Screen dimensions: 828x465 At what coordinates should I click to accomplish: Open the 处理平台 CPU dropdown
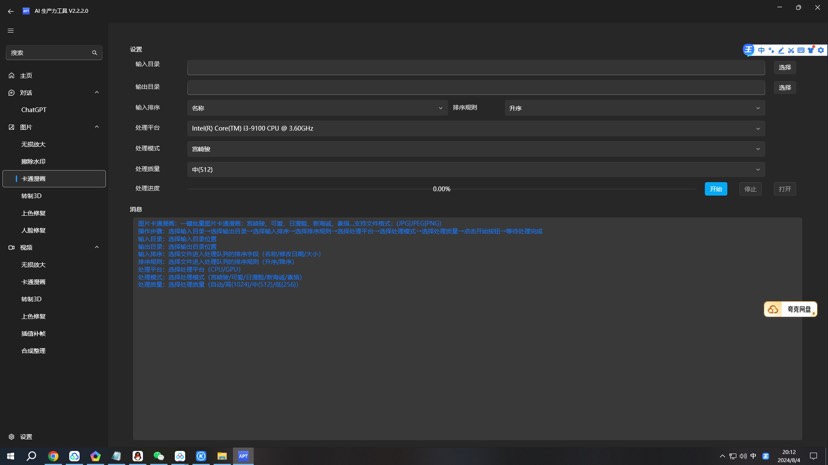click(475, 129)
